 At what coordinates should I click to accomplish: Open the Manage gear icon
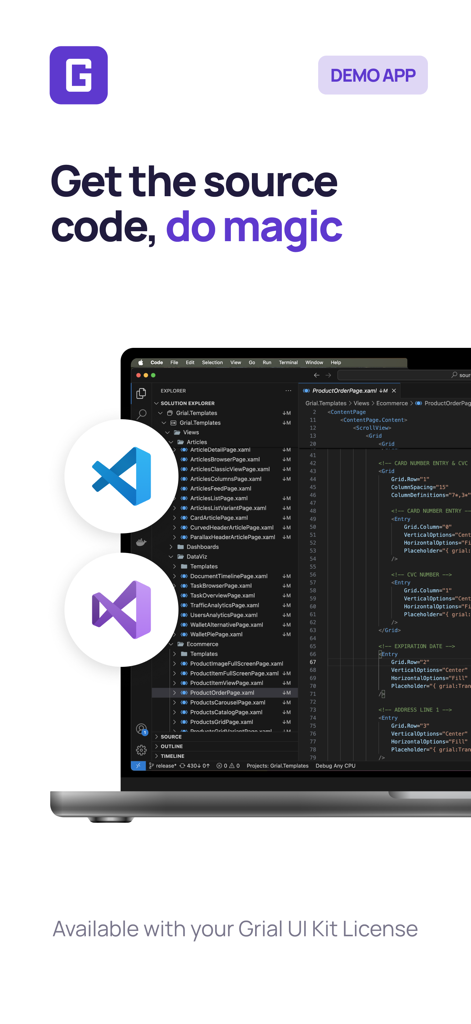141,750
